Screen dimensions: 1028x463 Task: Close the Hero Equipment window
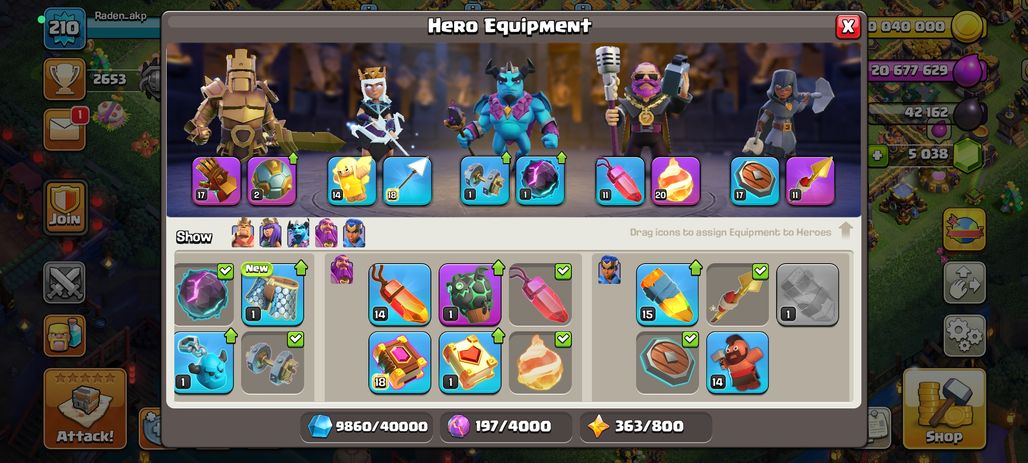pos(848,26)
